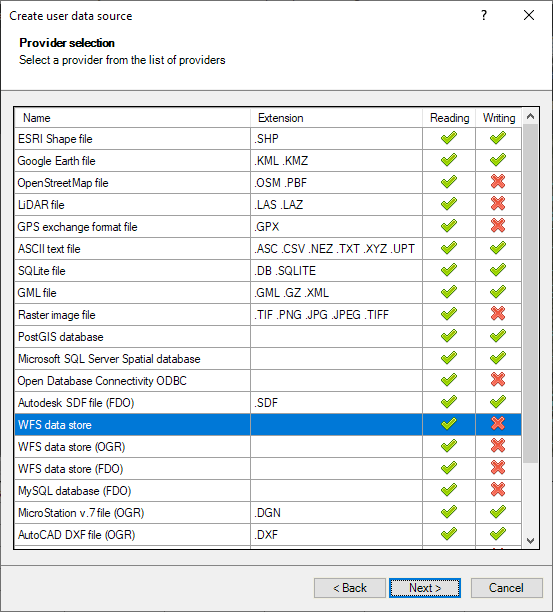Click the scrollbar up arrow

(530, 116)
